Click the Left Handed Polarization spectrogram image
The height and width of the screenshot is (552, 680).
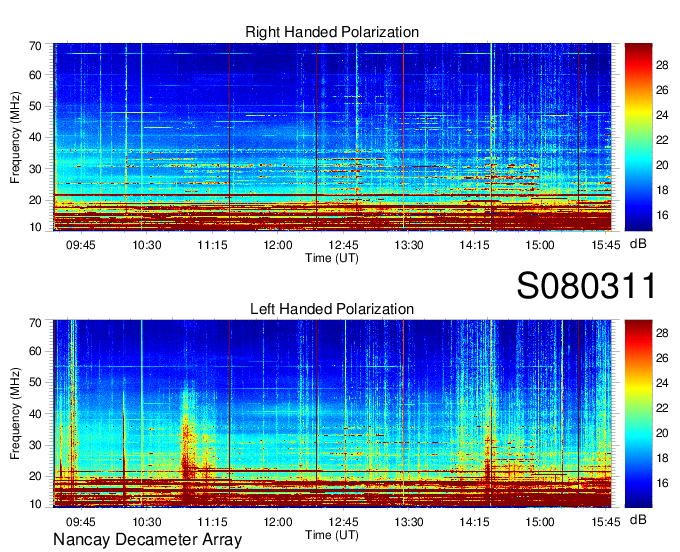[332, 414]
